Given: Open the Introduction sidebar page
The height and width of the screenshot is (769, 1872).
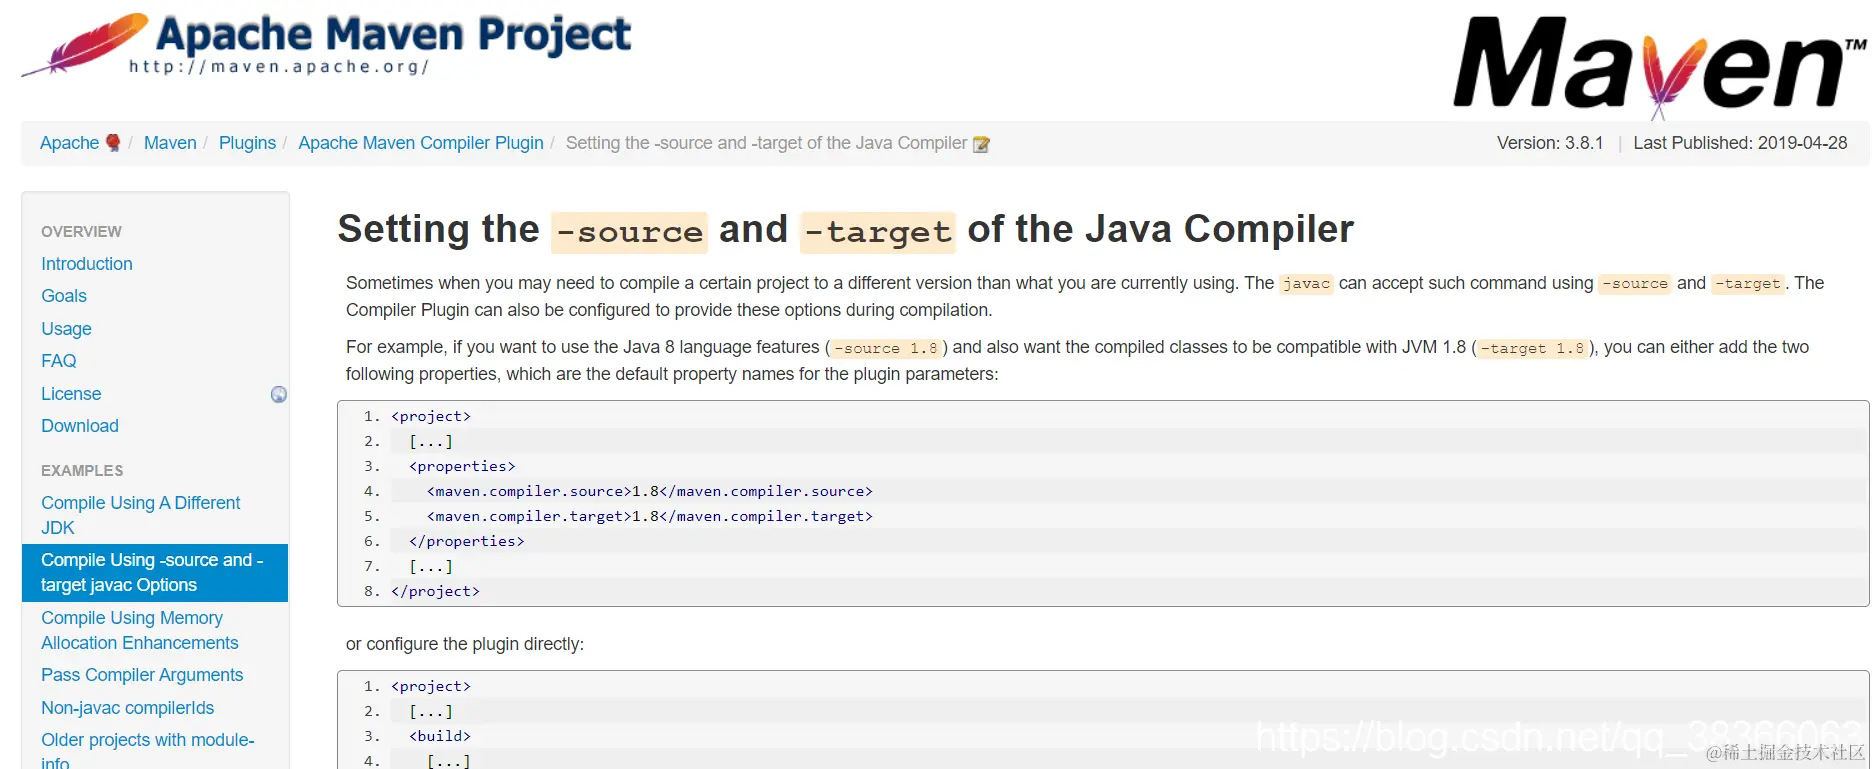Looking at the screenshot, I should tap(87, 264).
